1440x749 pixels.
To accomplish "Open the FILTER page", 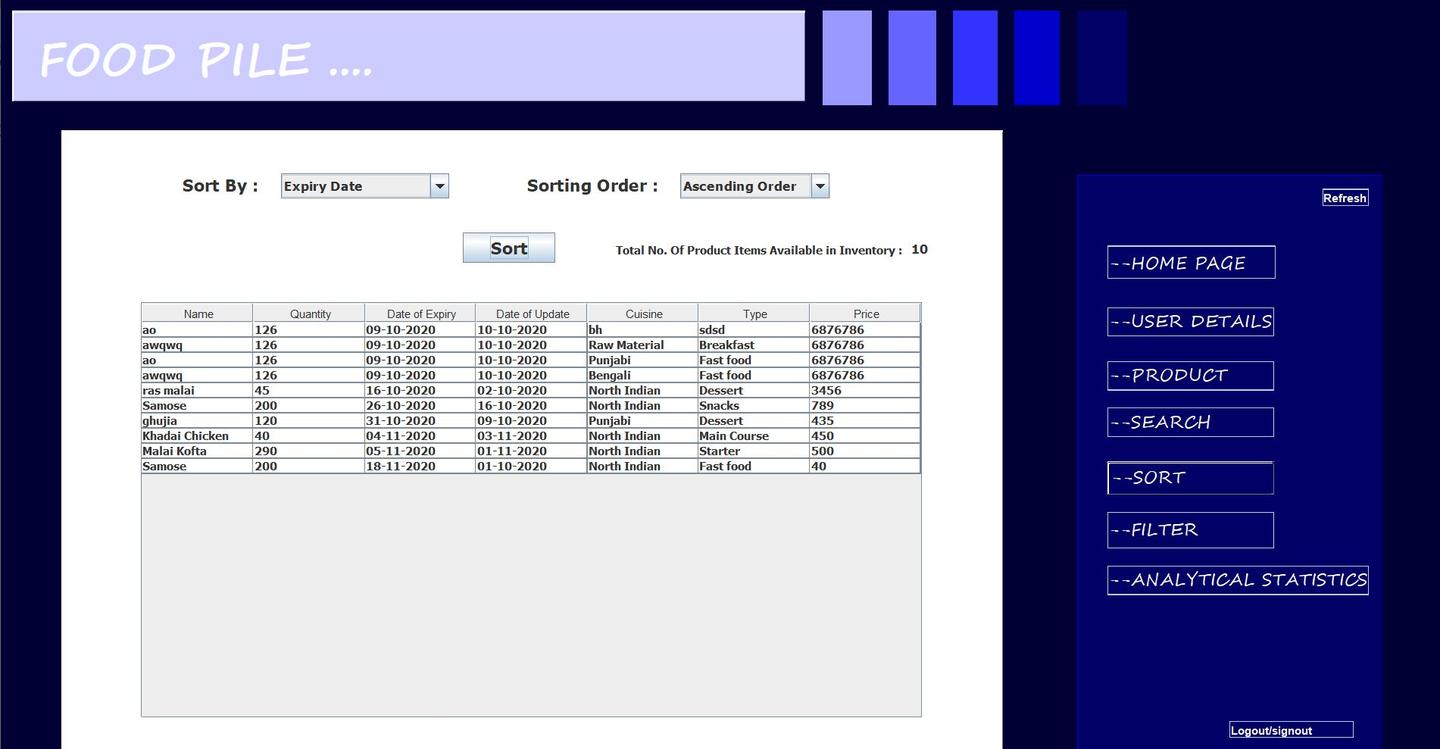I will pos(1190,530).
